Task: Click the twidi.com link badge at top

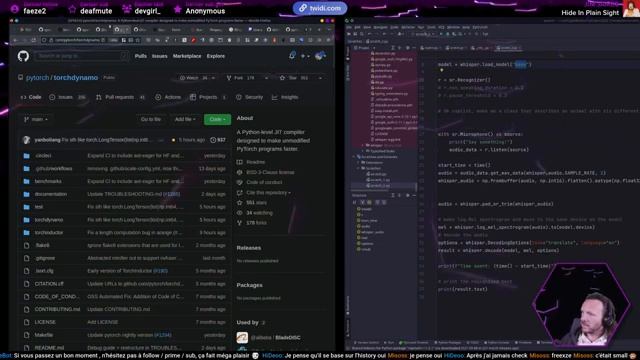Action: [x=320, y=8]
